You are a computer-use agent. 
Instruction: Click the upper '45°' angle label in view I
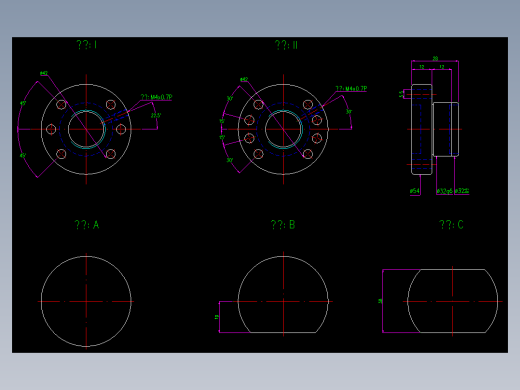tap(23, 103)
